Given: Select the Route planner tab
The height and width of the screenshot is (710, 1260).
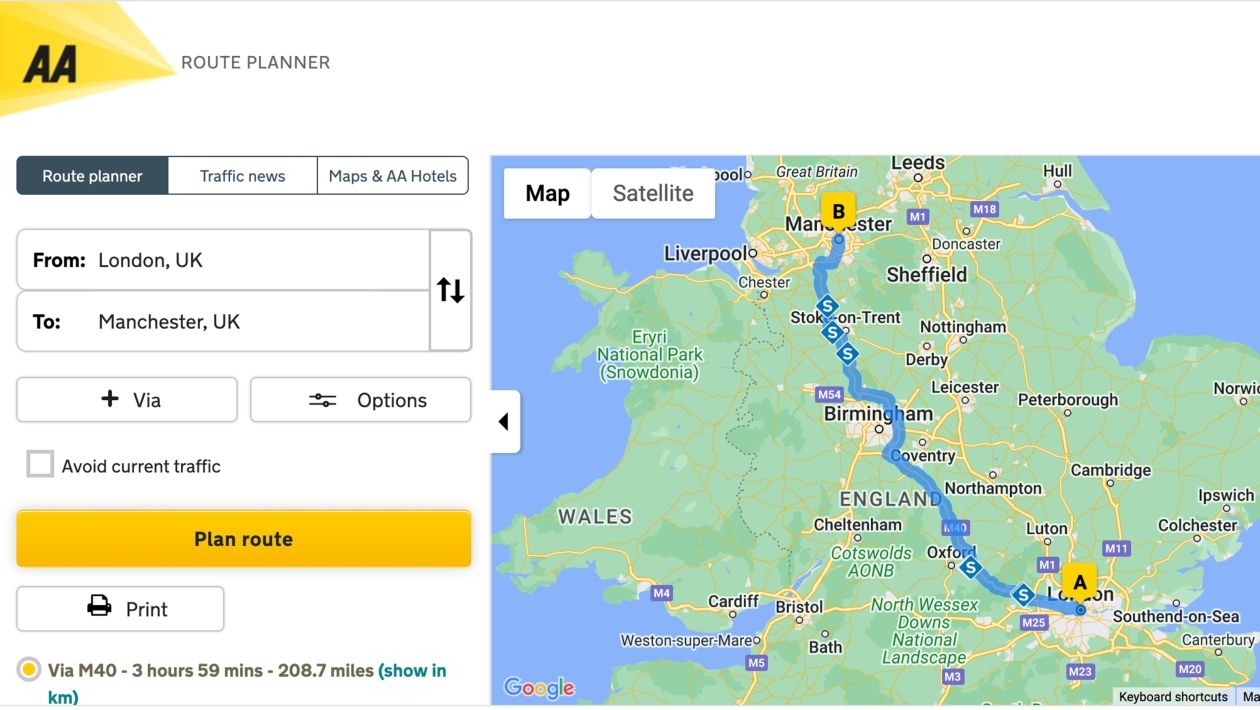Looking at the screenshot, I should (92, 175).
